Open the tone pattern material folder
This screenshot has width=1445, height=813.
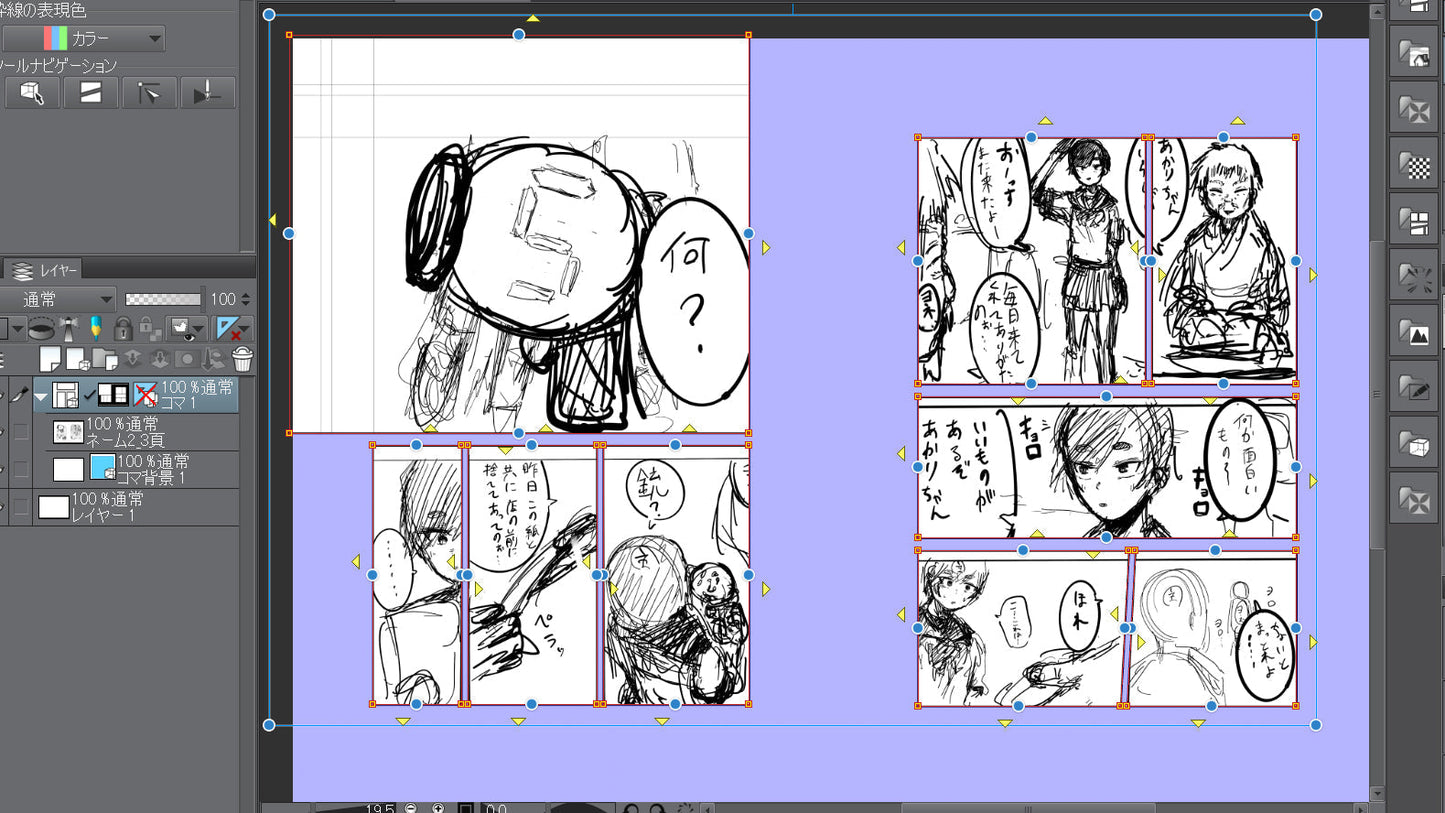1414,166
